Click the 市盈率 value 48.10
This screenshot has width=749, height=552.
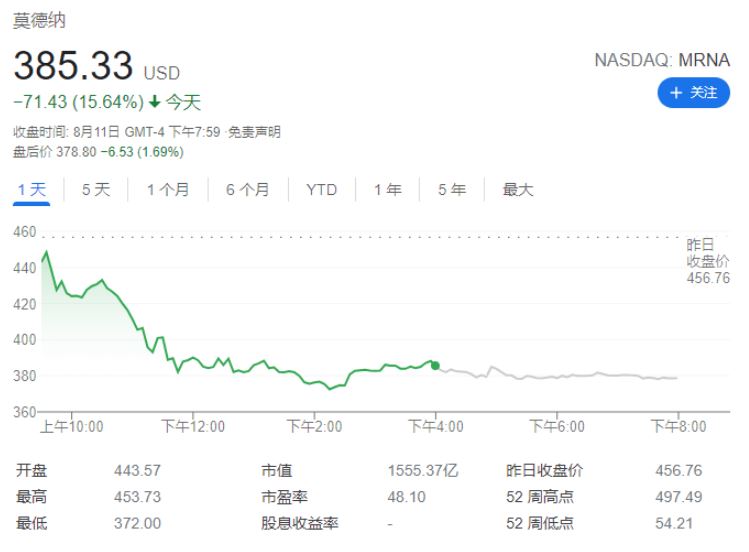pyautogui.click(x=405, y=497)
